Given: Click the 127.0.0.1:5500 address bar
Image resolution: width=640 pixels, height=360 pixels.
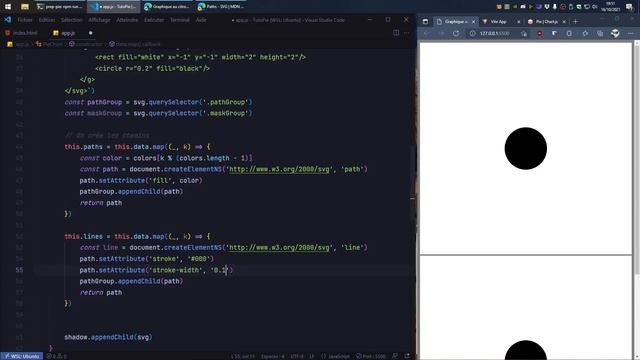Looking at the screenshot, I should [494, 33].
